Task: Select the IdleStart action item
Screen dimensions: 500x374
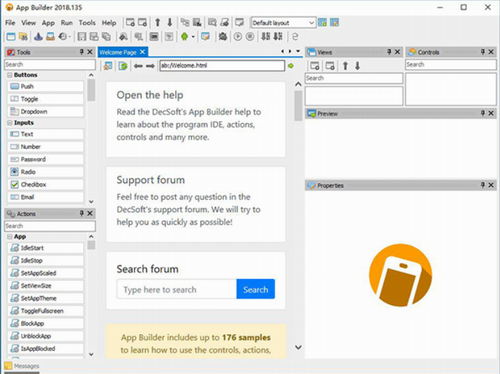Action: (x=45, y=248)
